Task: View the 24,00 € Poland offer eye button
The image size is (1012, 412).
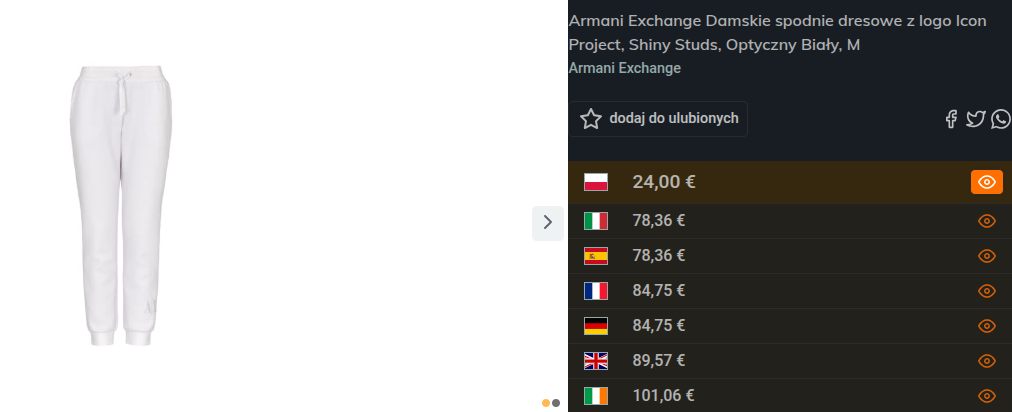Action: (x=986, y=182)
